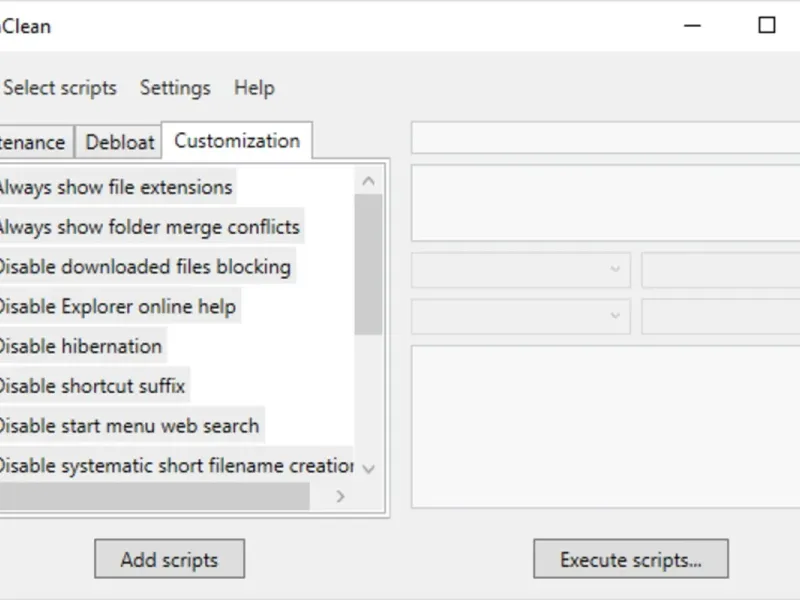Select Disable shortcut suffix script

point(92,386)
